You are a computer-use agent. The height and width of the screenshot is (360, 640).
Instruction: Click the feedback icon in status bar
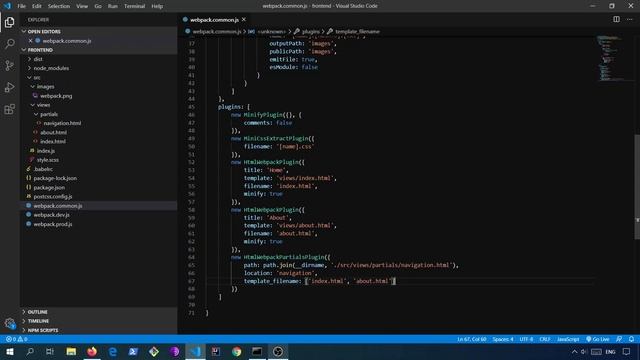619,339
